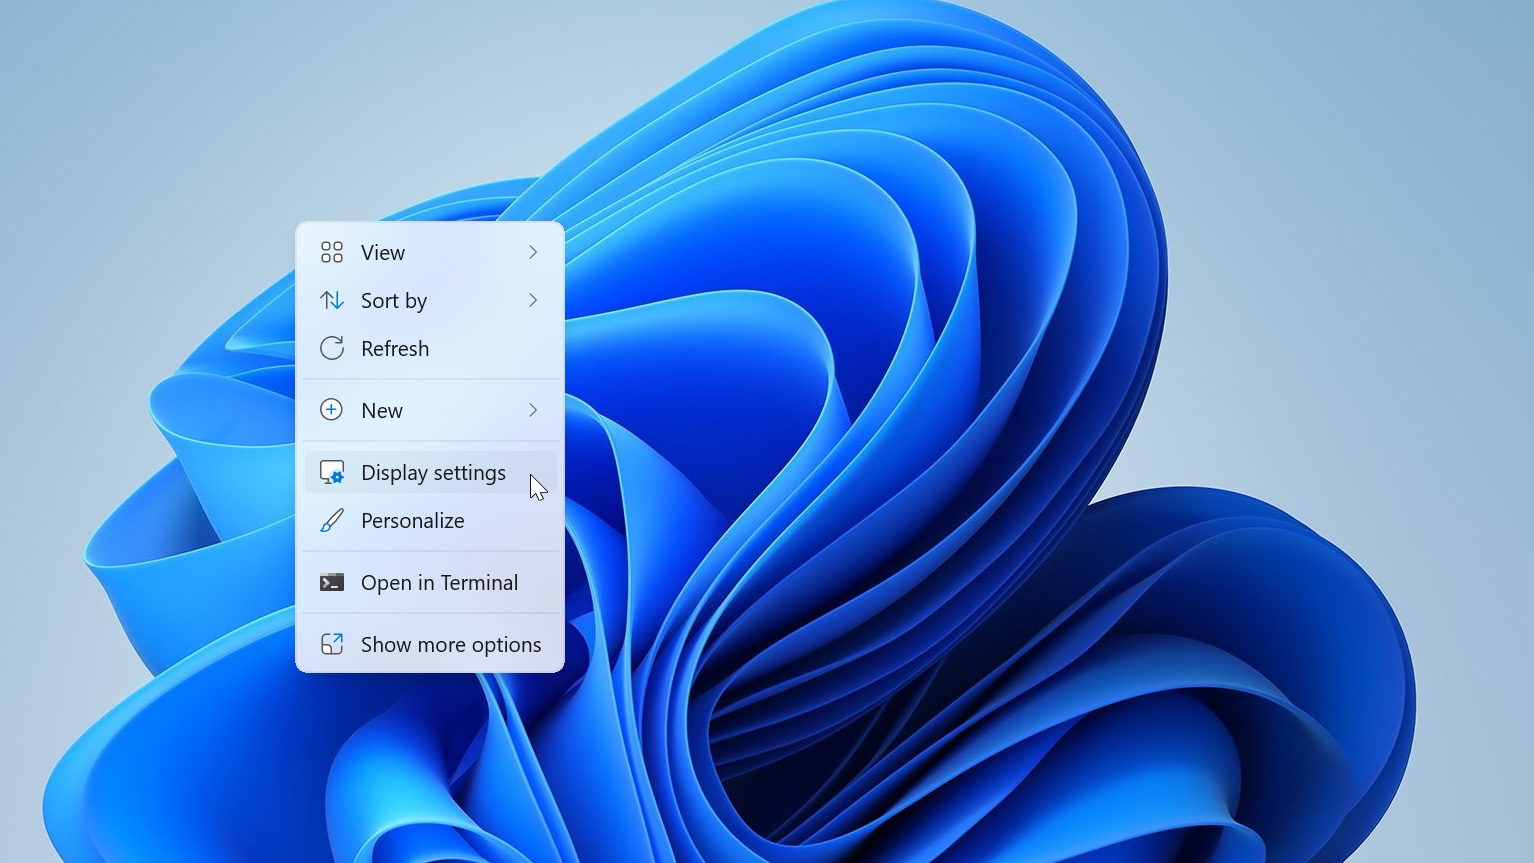Expand the View submenu chevron
The height and width of the screenshot is (863, 1534).
click(533, 252)
